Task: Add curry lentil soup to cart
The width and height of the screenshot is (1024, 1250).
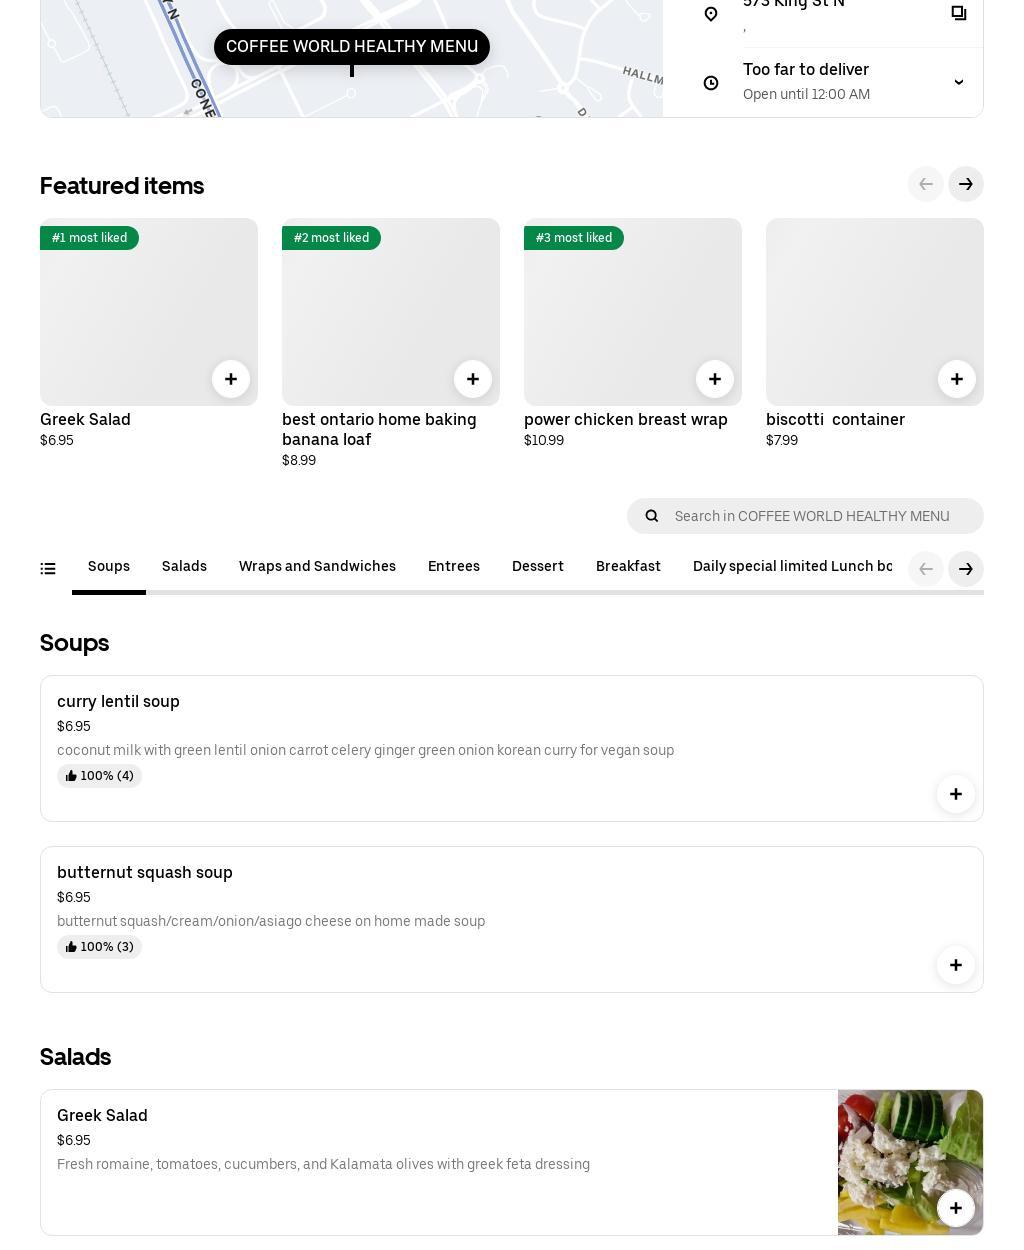Action: click(956, 794)
